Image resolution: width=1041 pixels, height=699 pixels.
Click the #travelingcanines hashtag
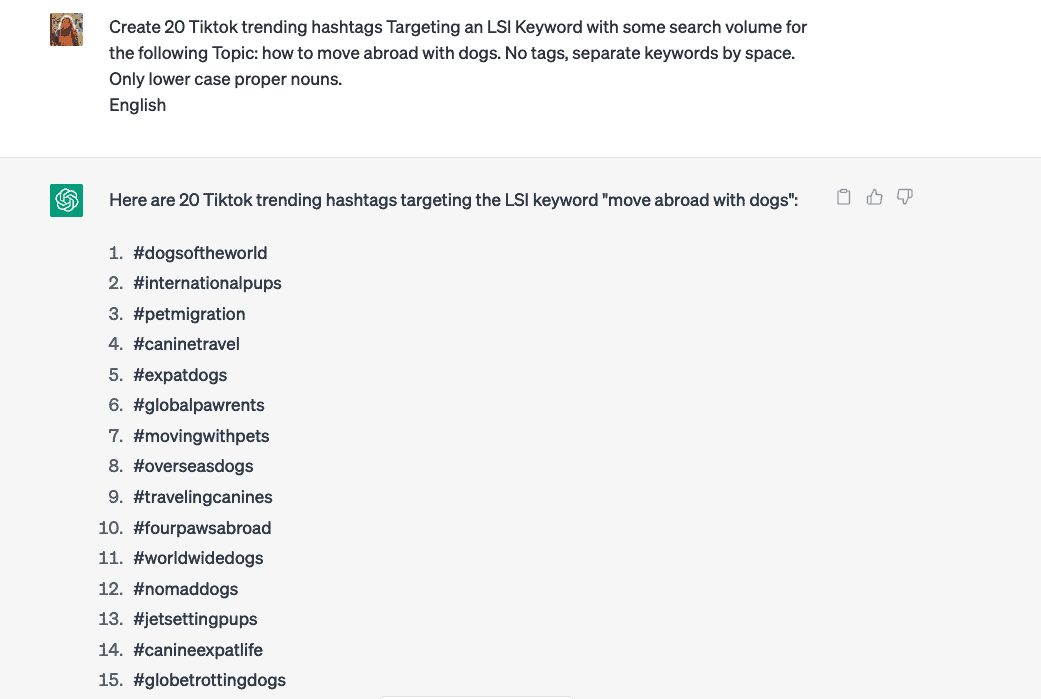click(x=202, y=497)
